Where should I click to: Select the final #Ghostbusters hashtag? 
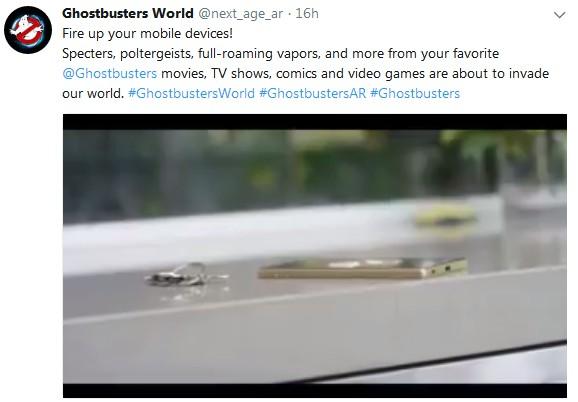(415, 93)
